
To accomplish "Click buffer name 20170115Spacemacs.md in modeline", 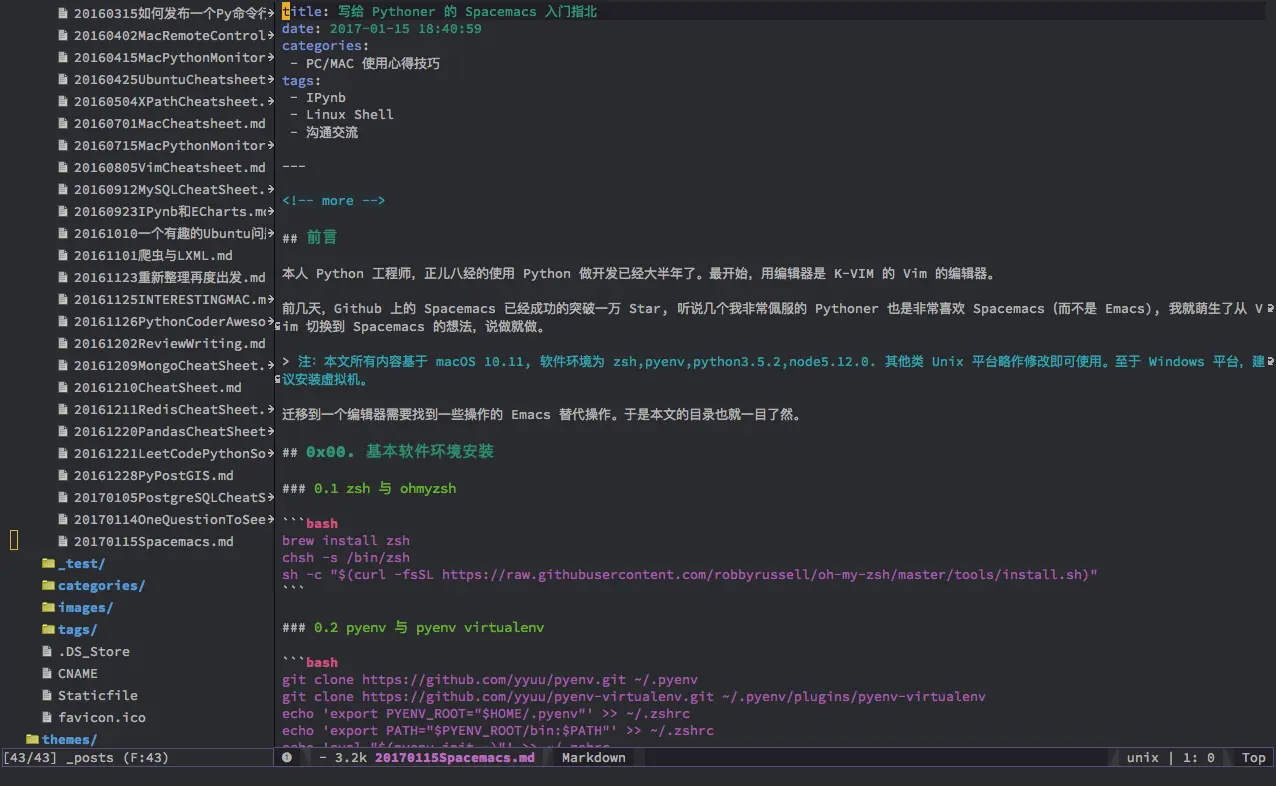I will [455, 758].
